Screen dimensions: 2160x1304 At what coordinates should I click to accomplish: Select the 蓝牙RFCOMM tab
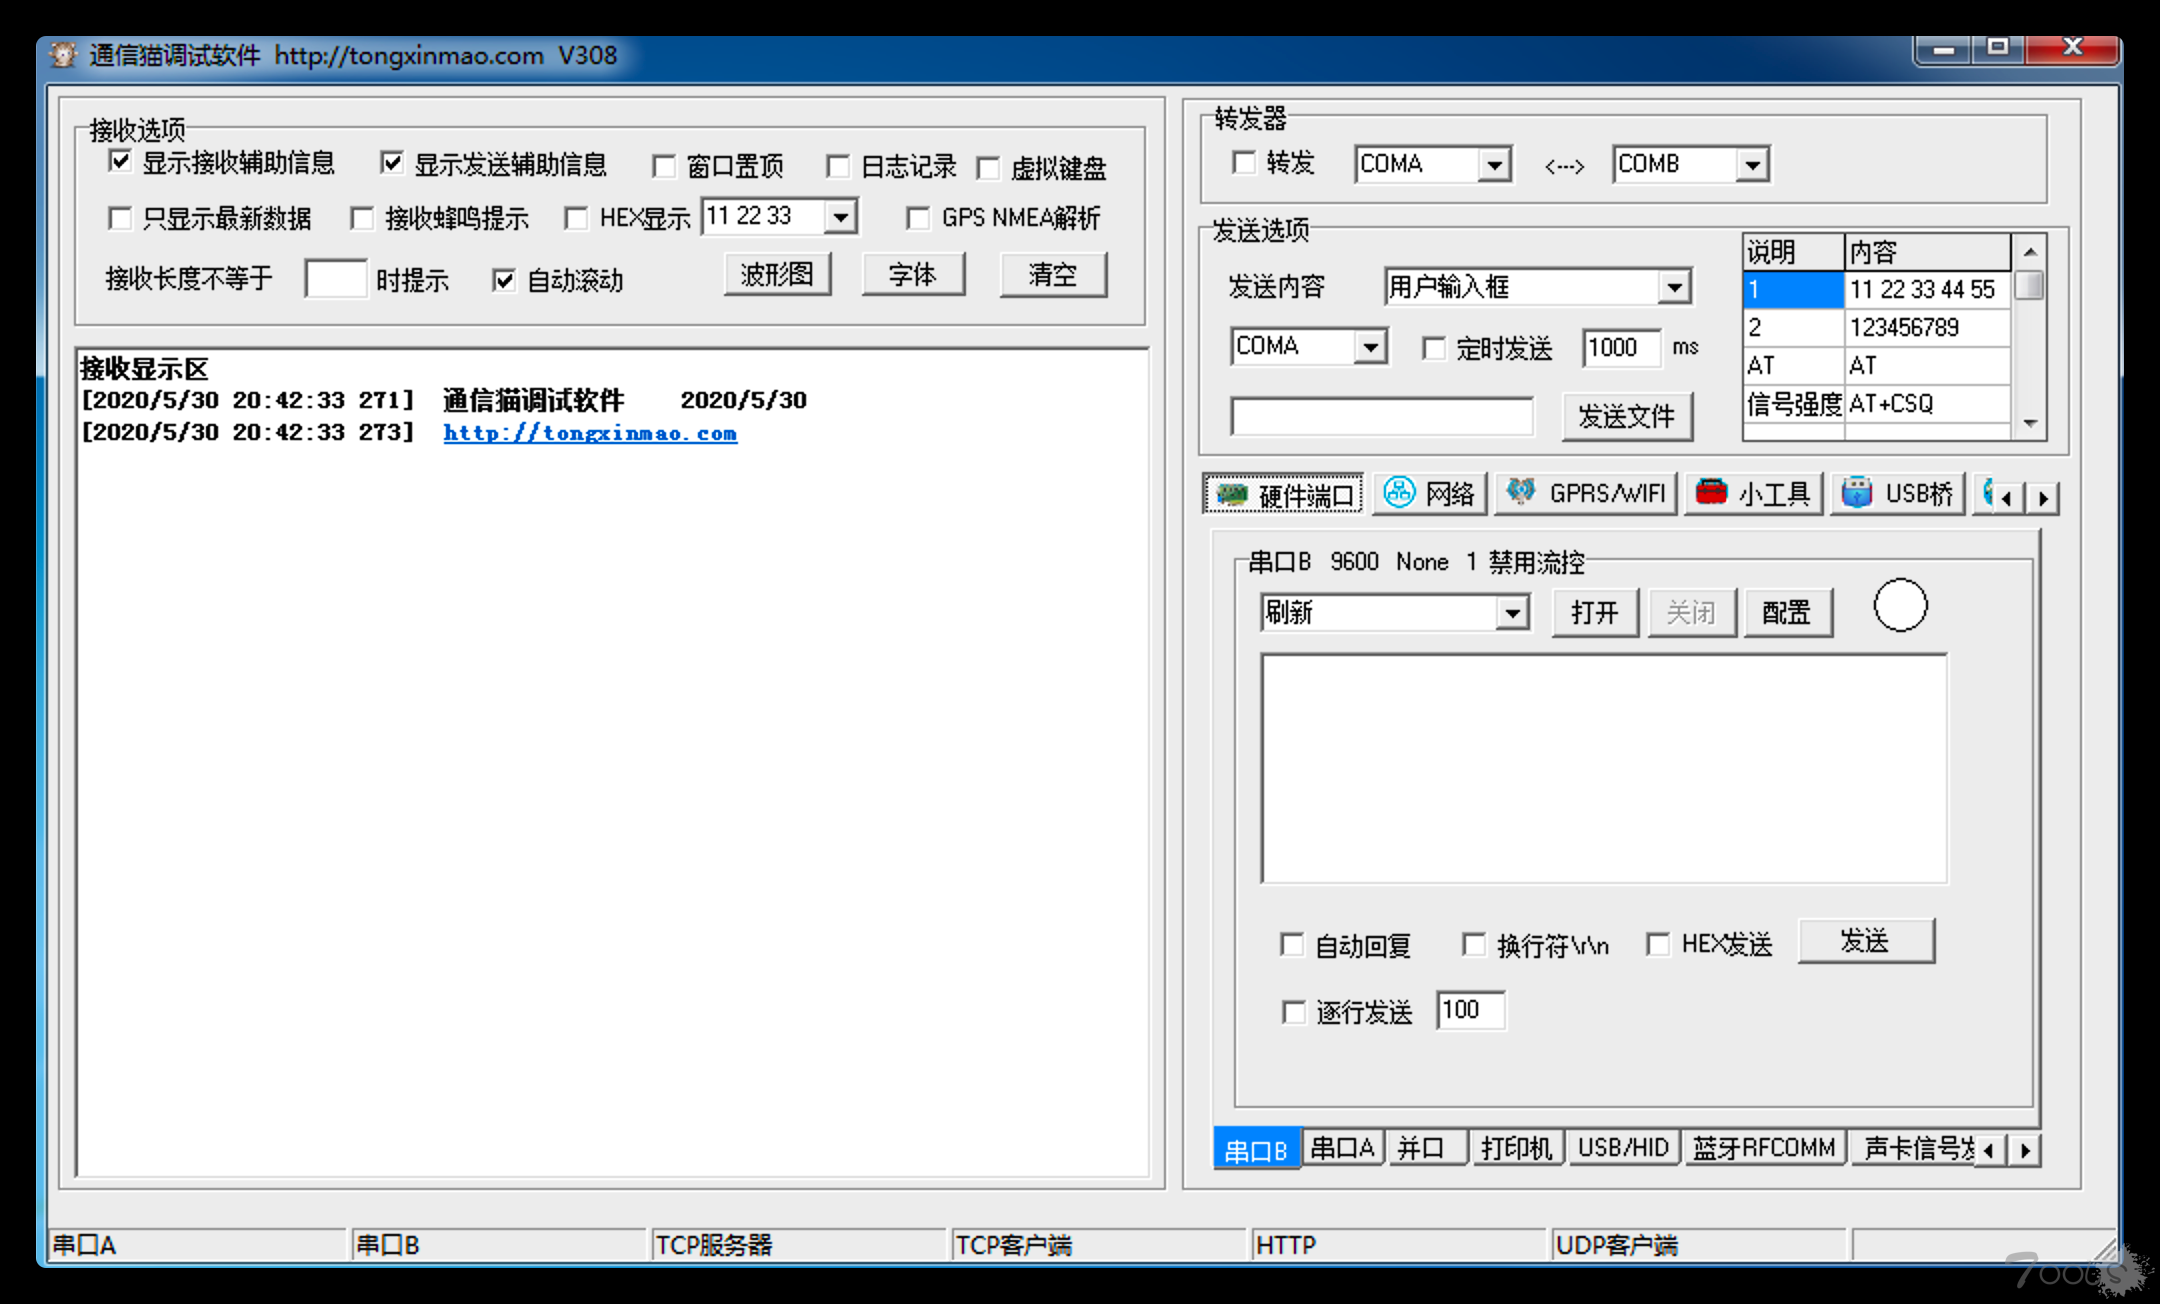[1764, 1148]
